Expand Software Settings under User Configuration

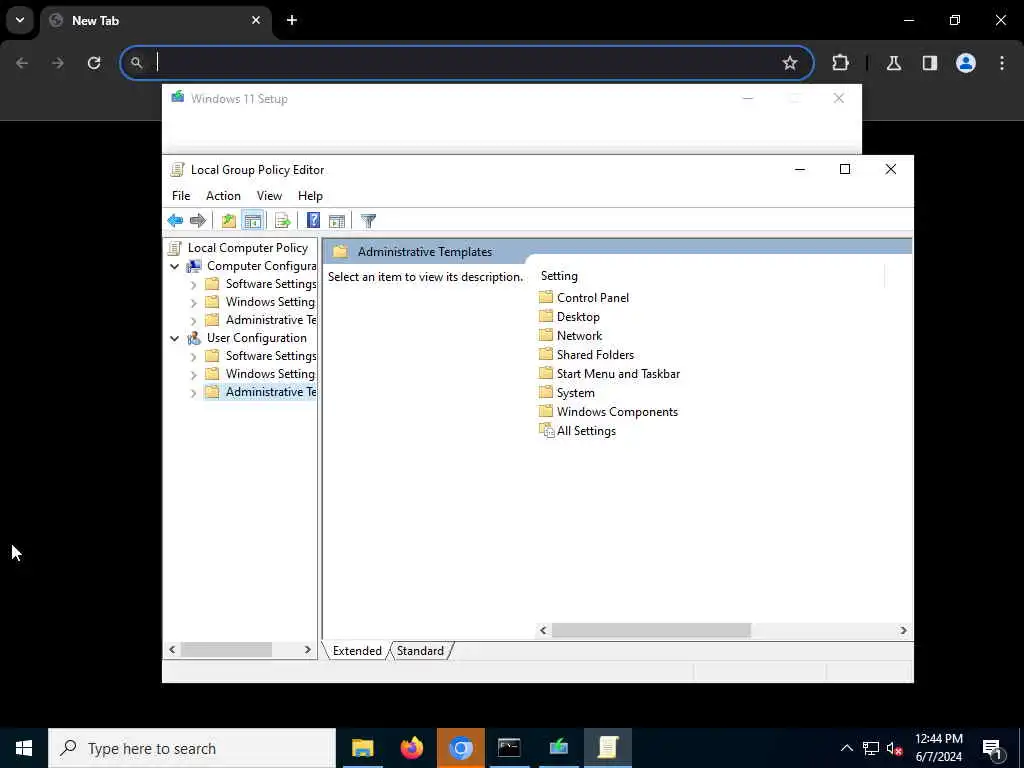[x=193, y=357]
